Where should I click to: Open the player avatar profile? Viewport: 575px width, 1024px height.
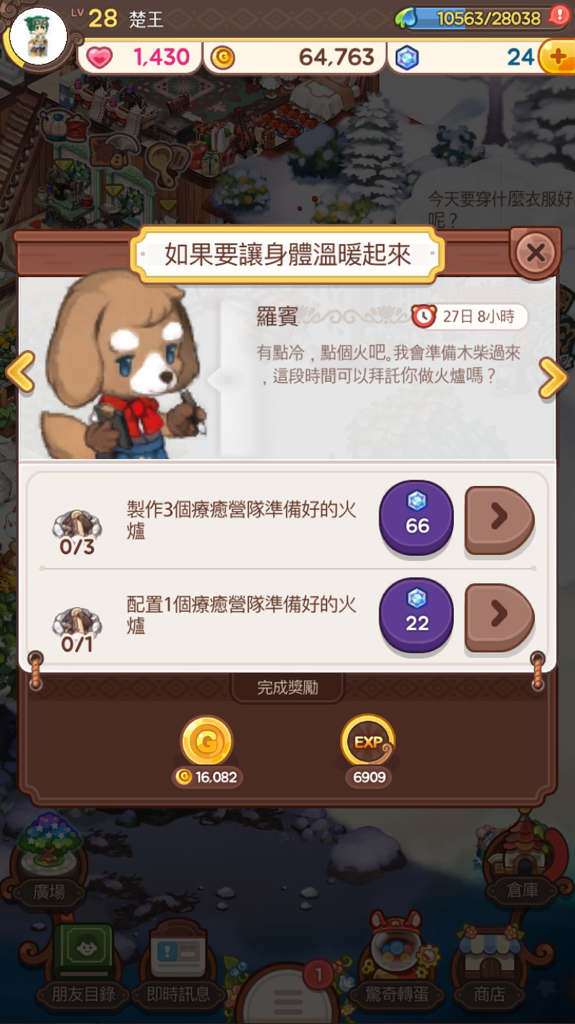click(38, 35)
